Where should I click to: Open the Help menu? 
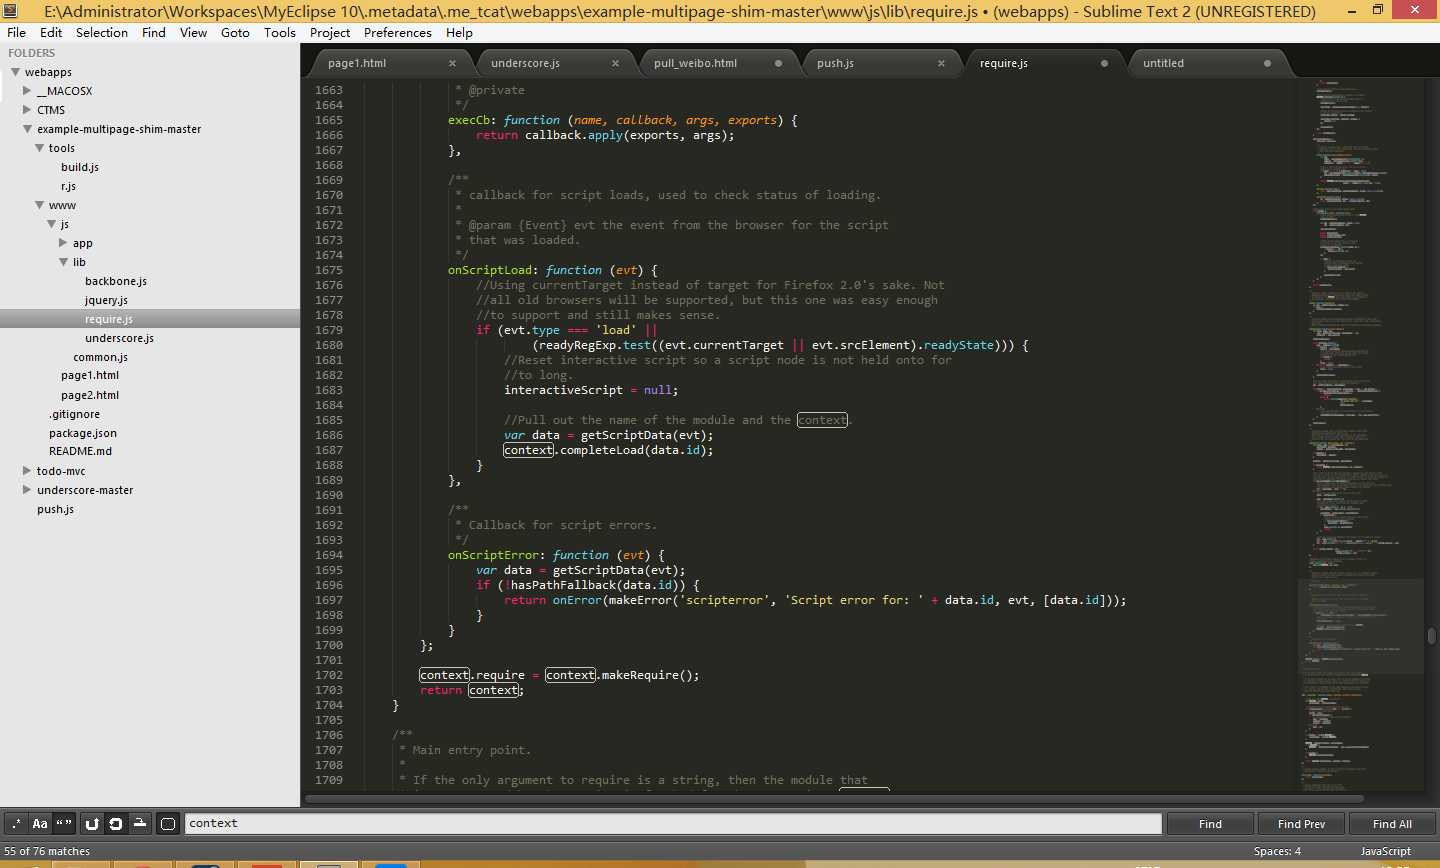coord(459,33)
